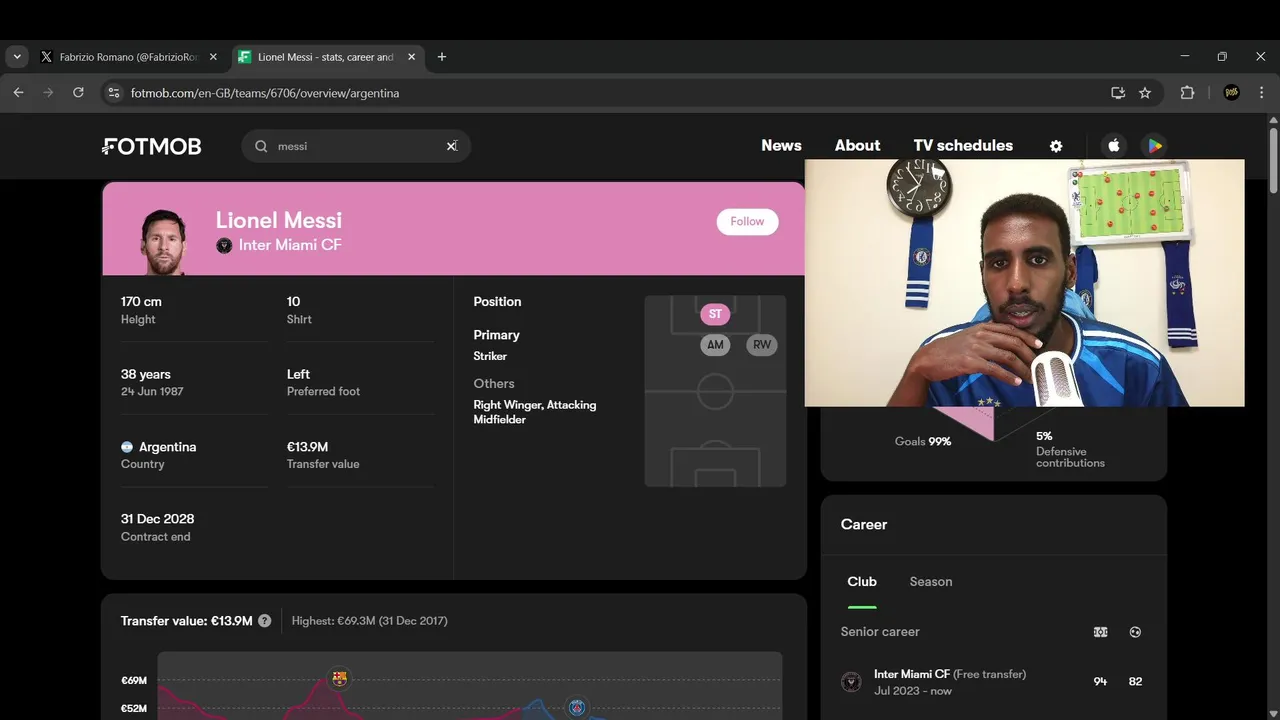The height and width of the screenshot is (720, 1280).
Task: Click the Barcelona crest on the chart
Action: pos(340,678)
